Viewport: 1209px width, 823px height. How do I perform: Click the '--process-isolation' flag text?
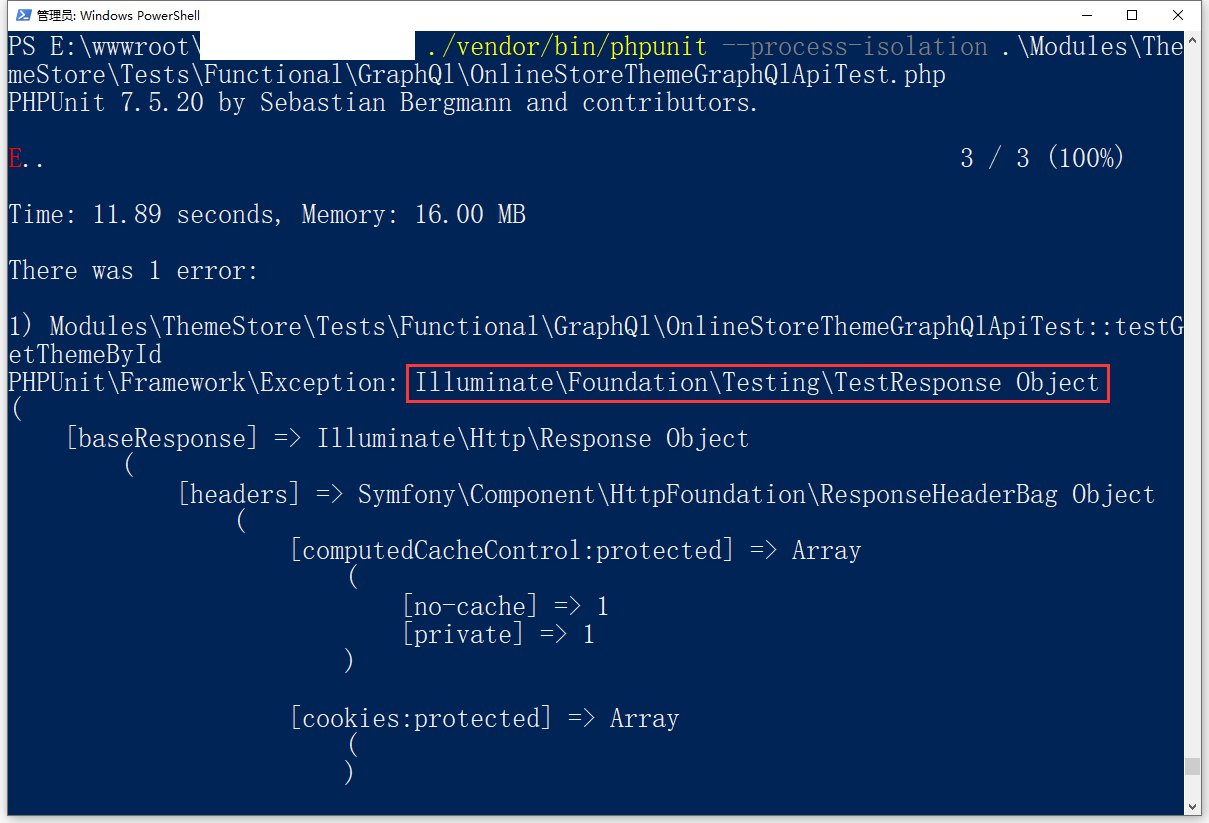click(x=854, y=46)
